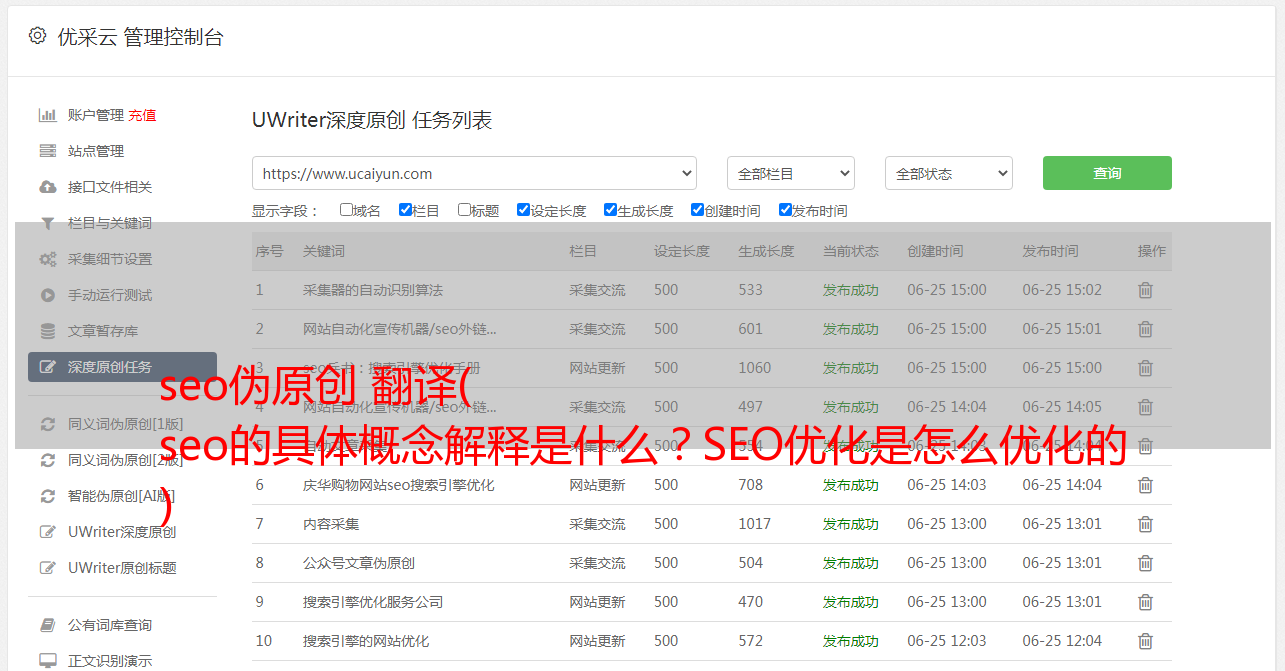The height and width of the screenshot is (671, 1285).
Task: Uncheck the 设定长度 checkbox
Action: tap(523, 210)
